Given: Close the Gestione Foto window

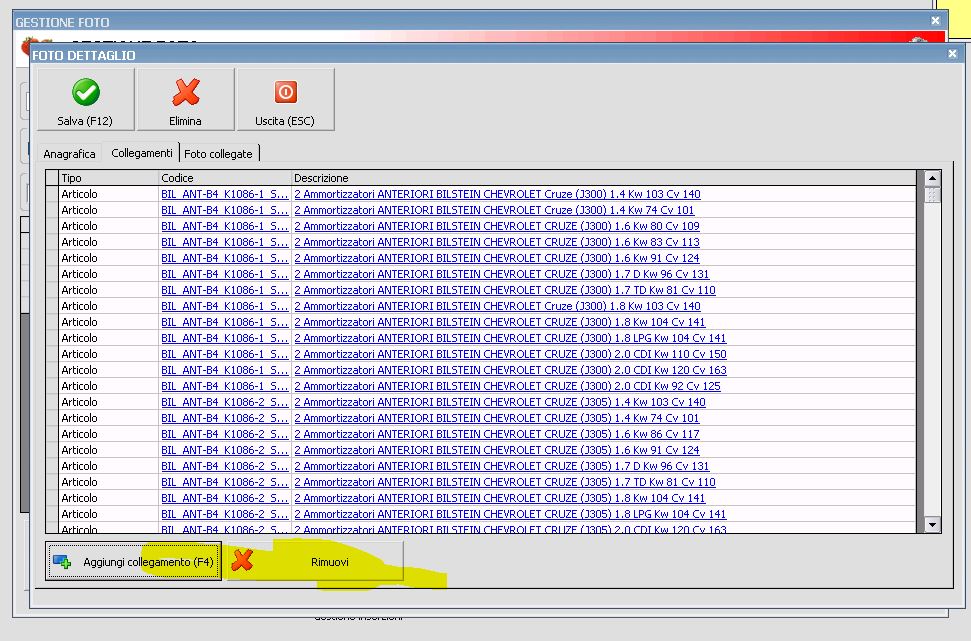Looking at the screenshot, I should 935,20.
